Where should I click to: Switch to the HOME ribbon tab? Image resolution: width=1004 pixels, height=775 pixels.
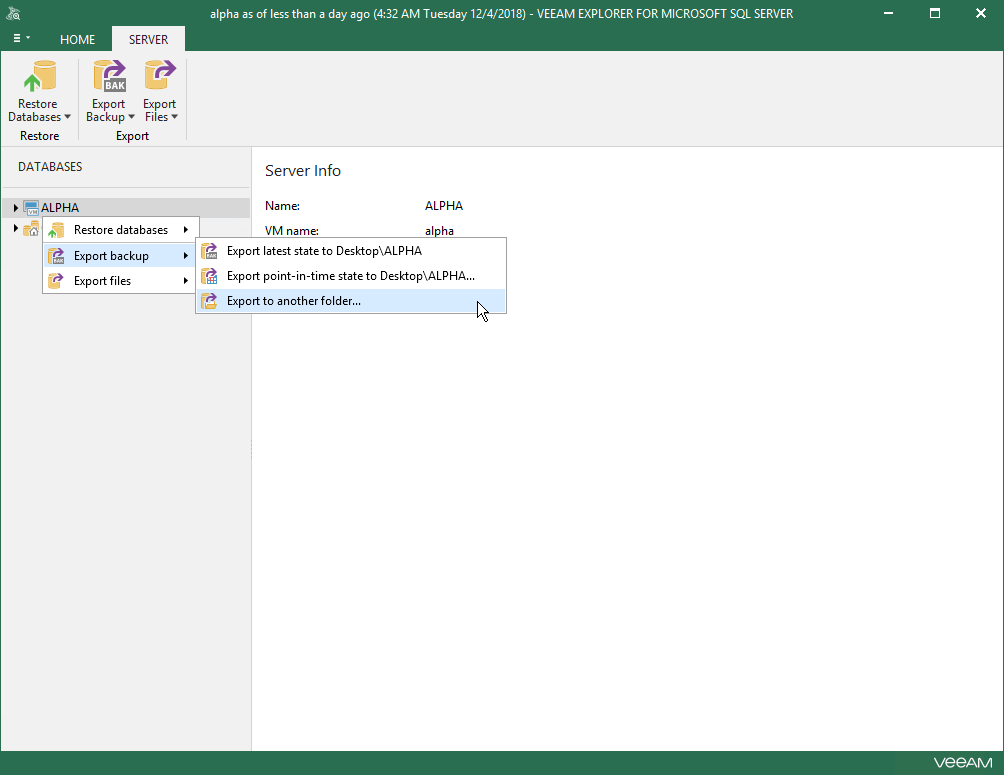(77, 40)
